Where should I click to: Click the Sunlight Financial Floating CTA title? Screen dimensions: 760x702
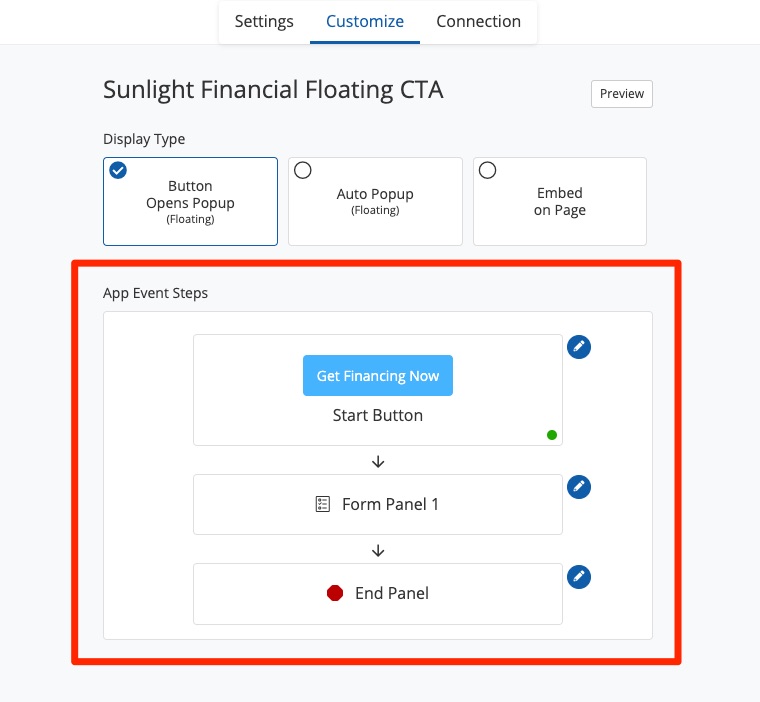coord(273,90)
